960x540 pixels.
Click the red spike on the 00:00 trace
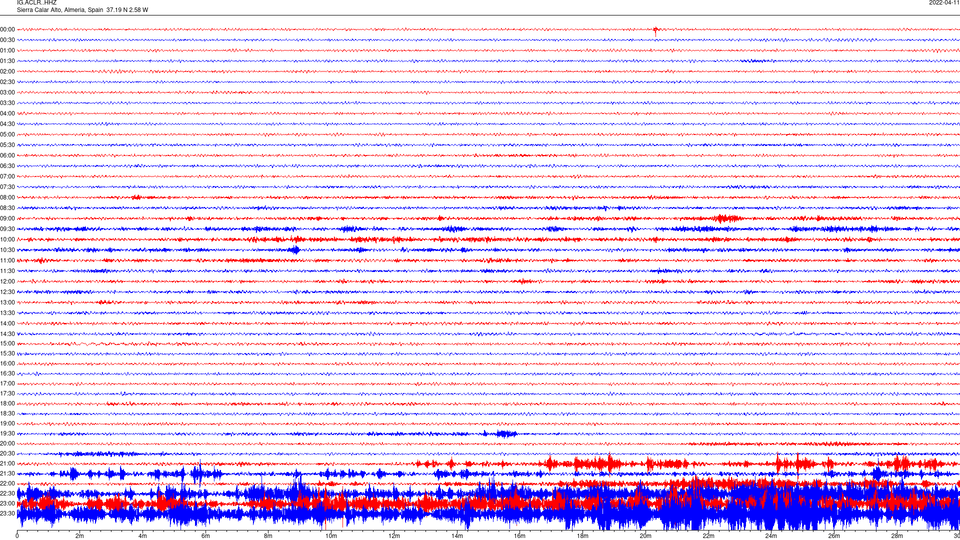coord(656,31)
